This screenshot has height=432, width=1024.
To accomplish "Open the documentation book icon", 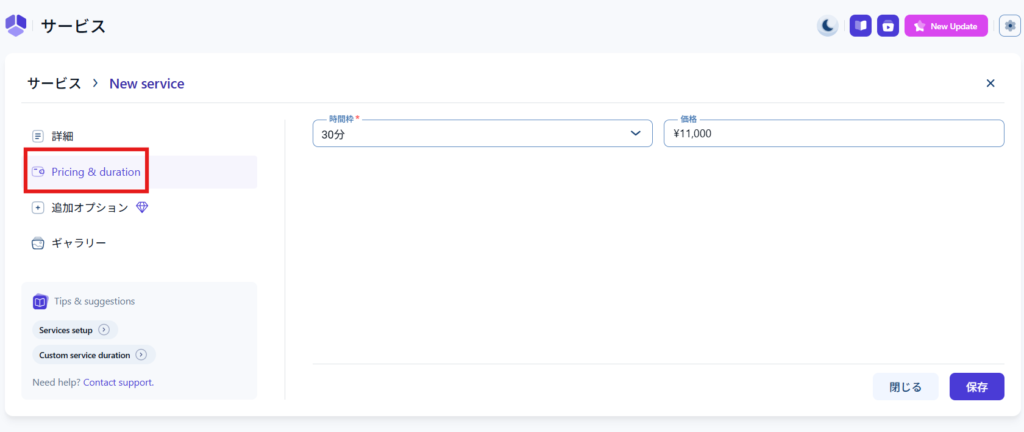I will (860, 26).
